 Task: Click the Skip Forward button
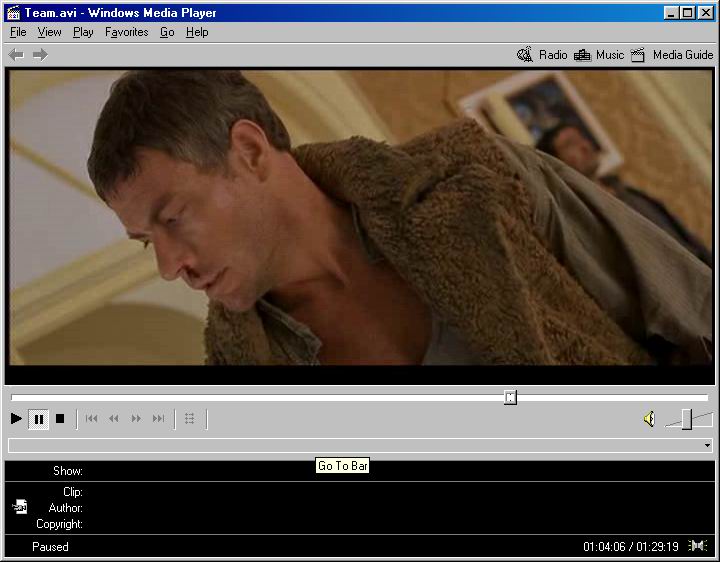click(158, 419)
